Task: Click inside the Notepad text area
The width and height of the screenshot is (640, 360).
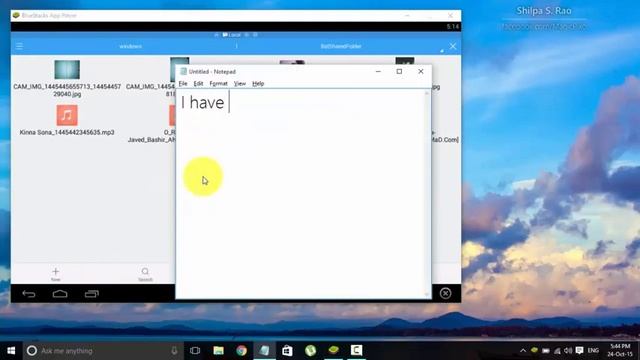Action: coord(301,194)
